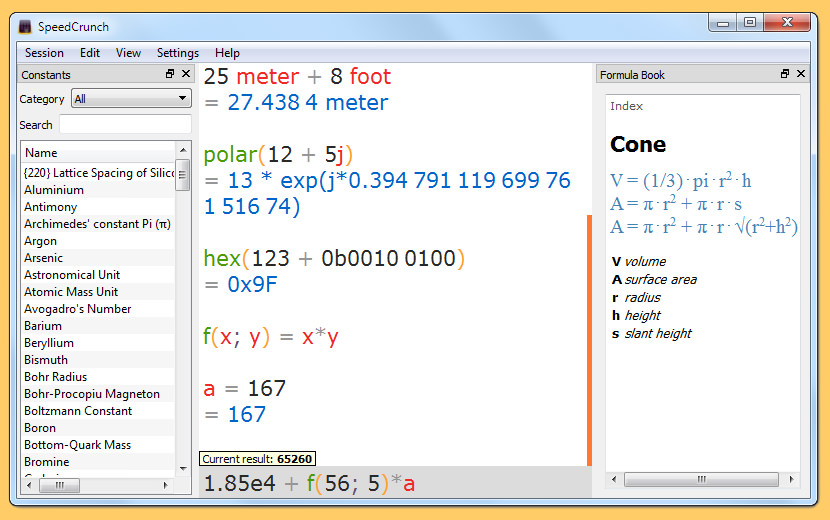The height and width of the screenshot is (520, 830).
Task: Select the Aluminium constant
Action: 98,190
